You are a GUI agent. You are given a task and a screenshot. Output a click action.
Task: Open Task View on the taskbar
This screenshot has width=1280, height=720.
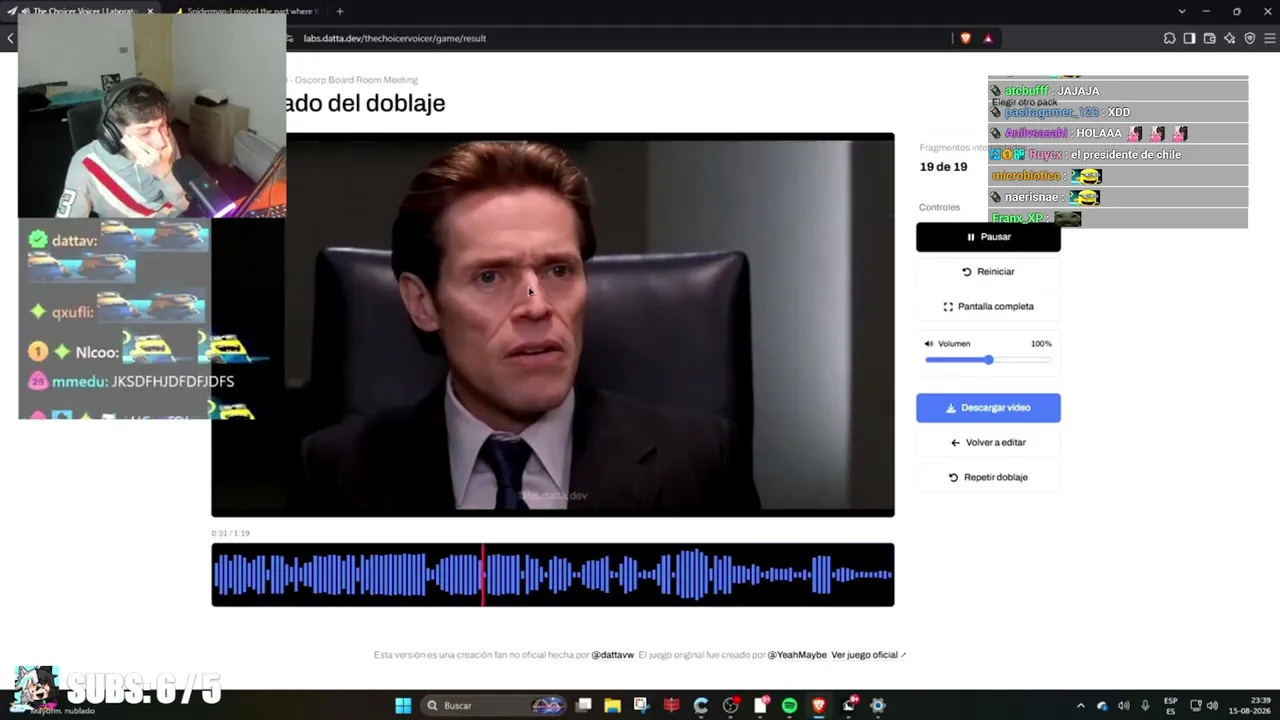pos(584,706)
